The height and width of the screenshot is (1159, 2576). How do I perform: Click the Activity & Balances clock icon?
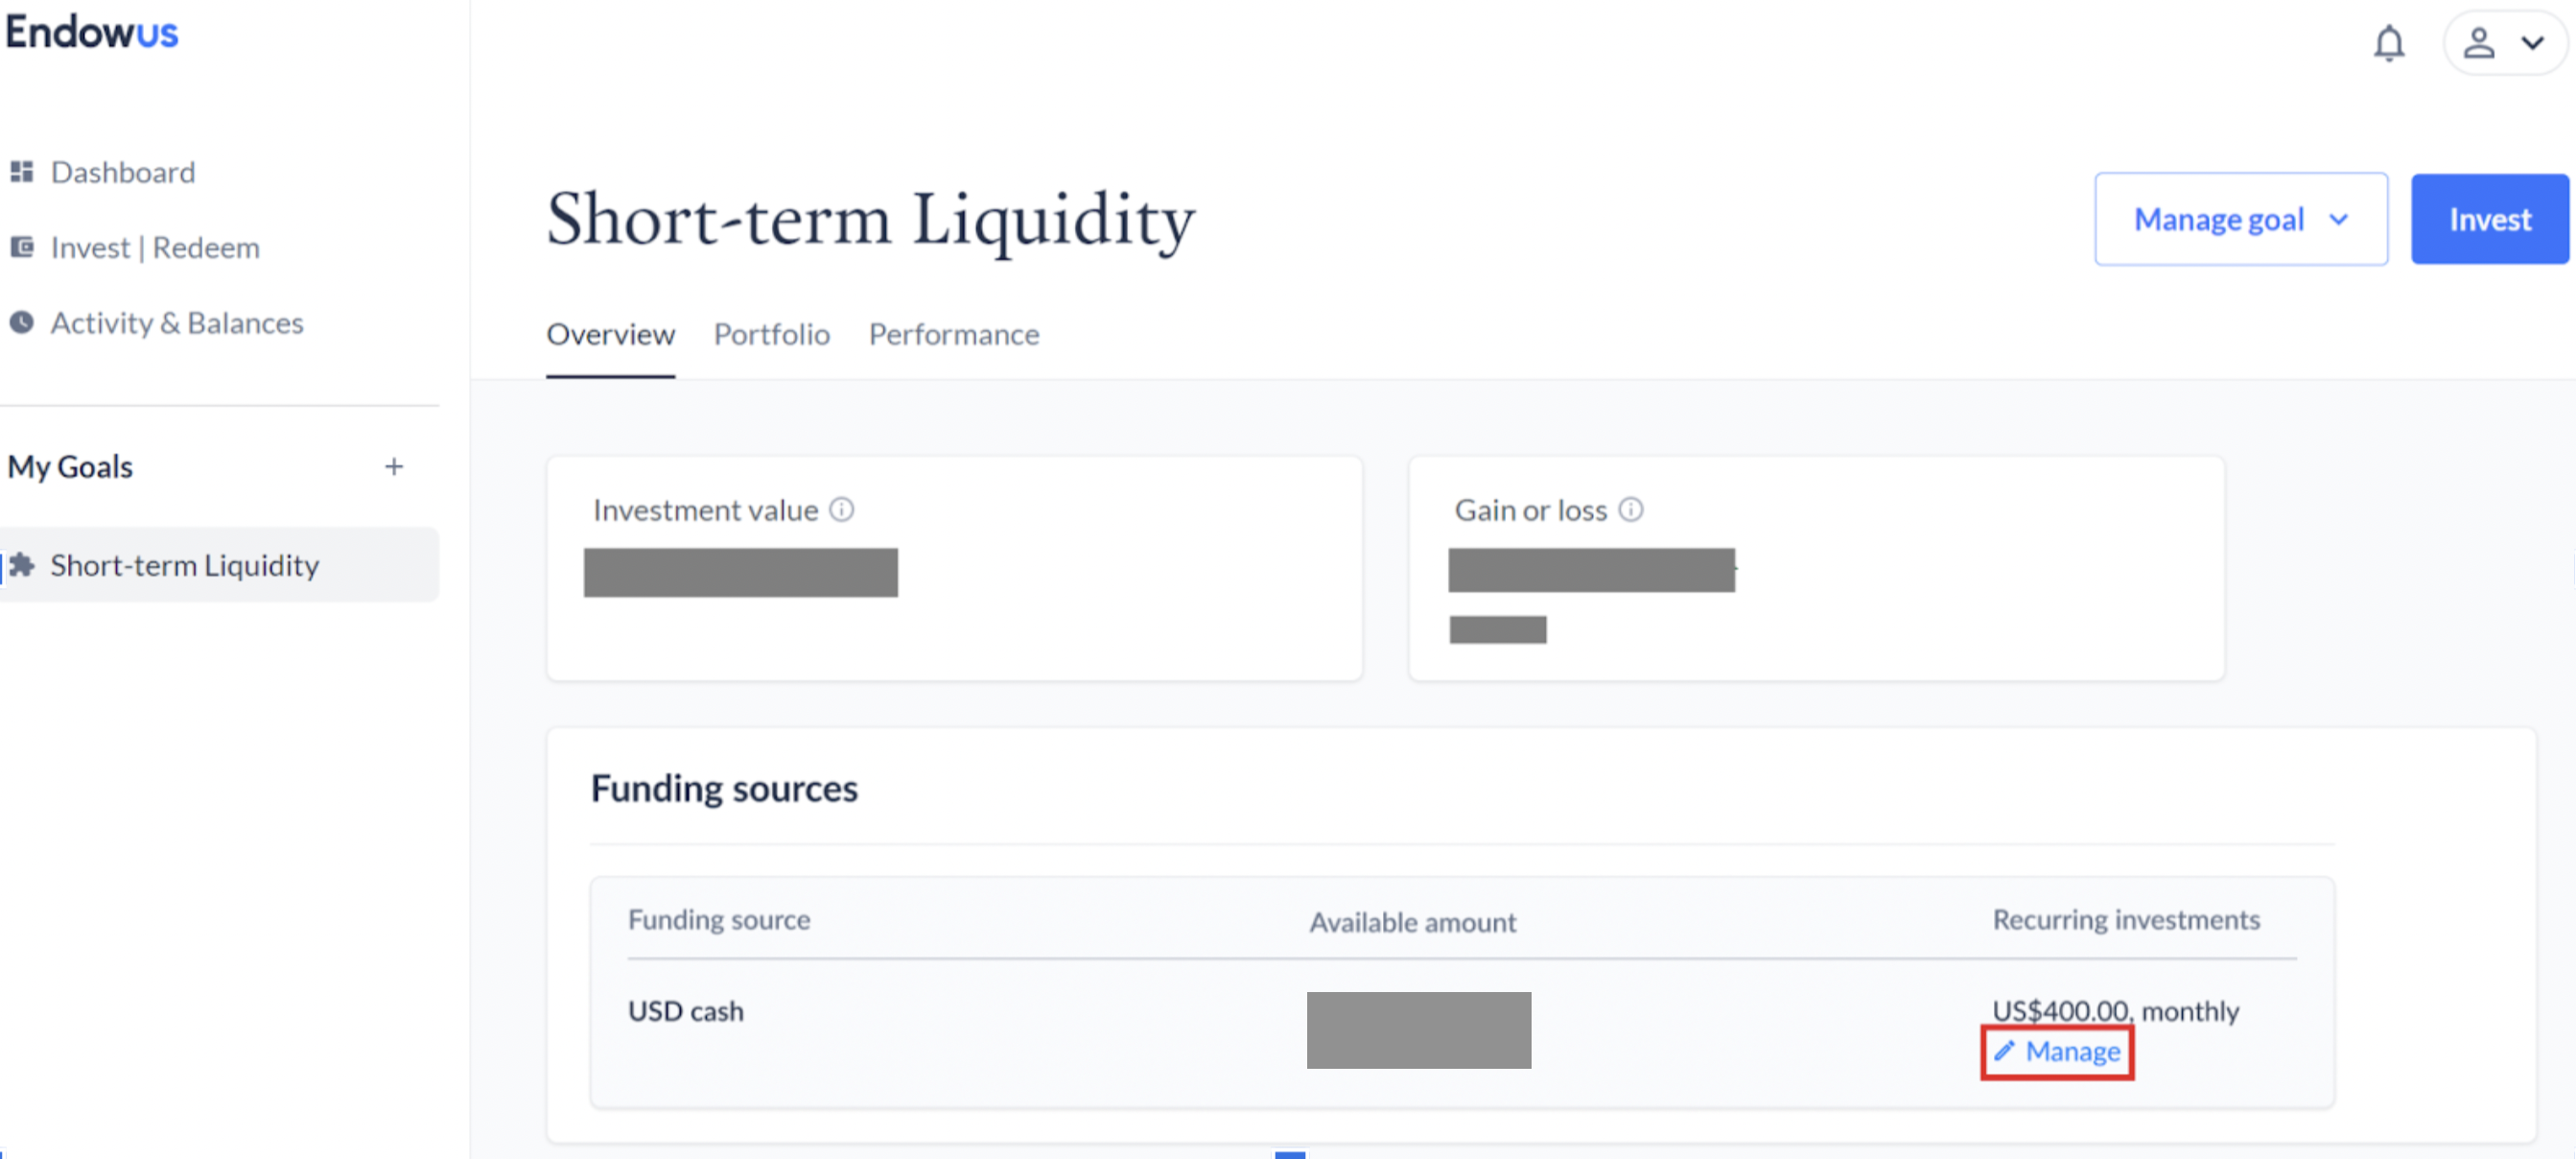pyautogui.click(x=22, y=322)
